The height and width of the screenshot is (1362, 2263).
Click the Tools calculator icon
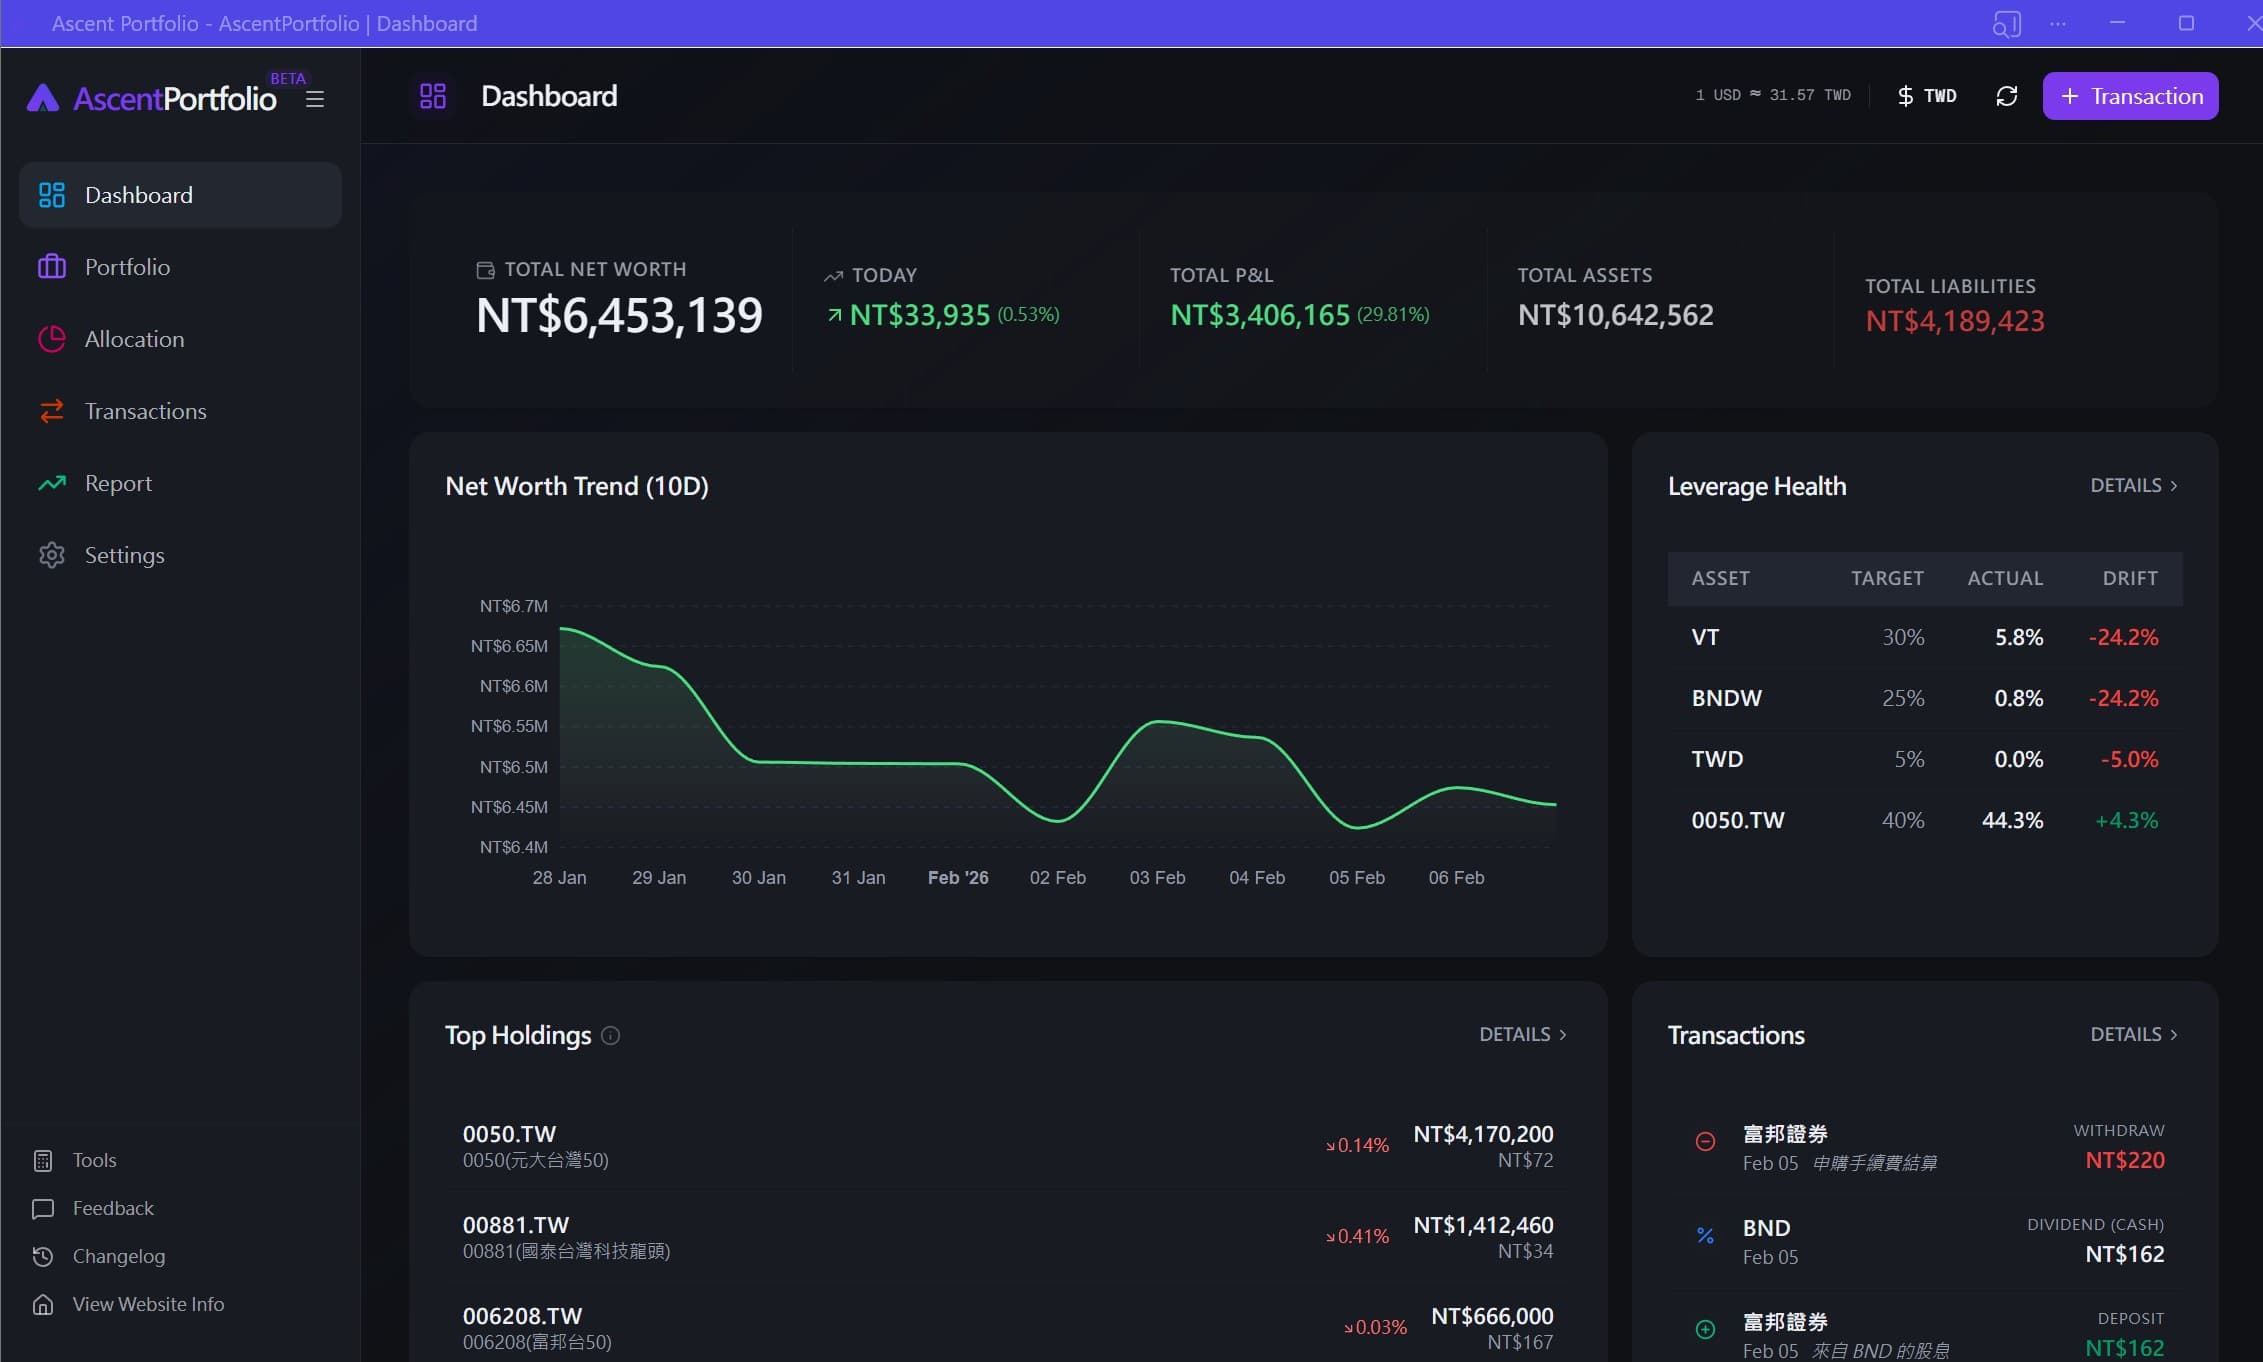tap(43, 1160)
